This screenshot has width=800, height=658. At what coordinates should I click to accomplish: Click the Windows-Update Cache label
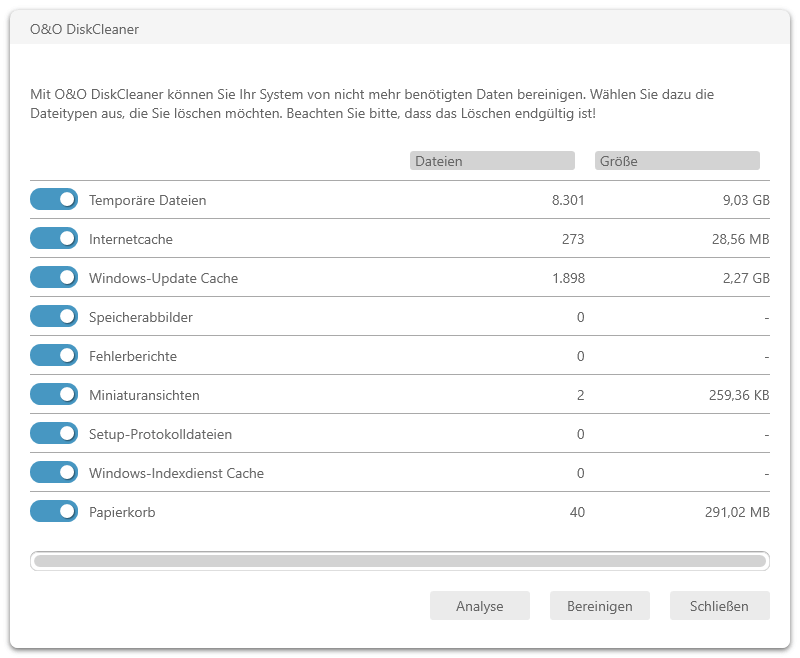163,278
